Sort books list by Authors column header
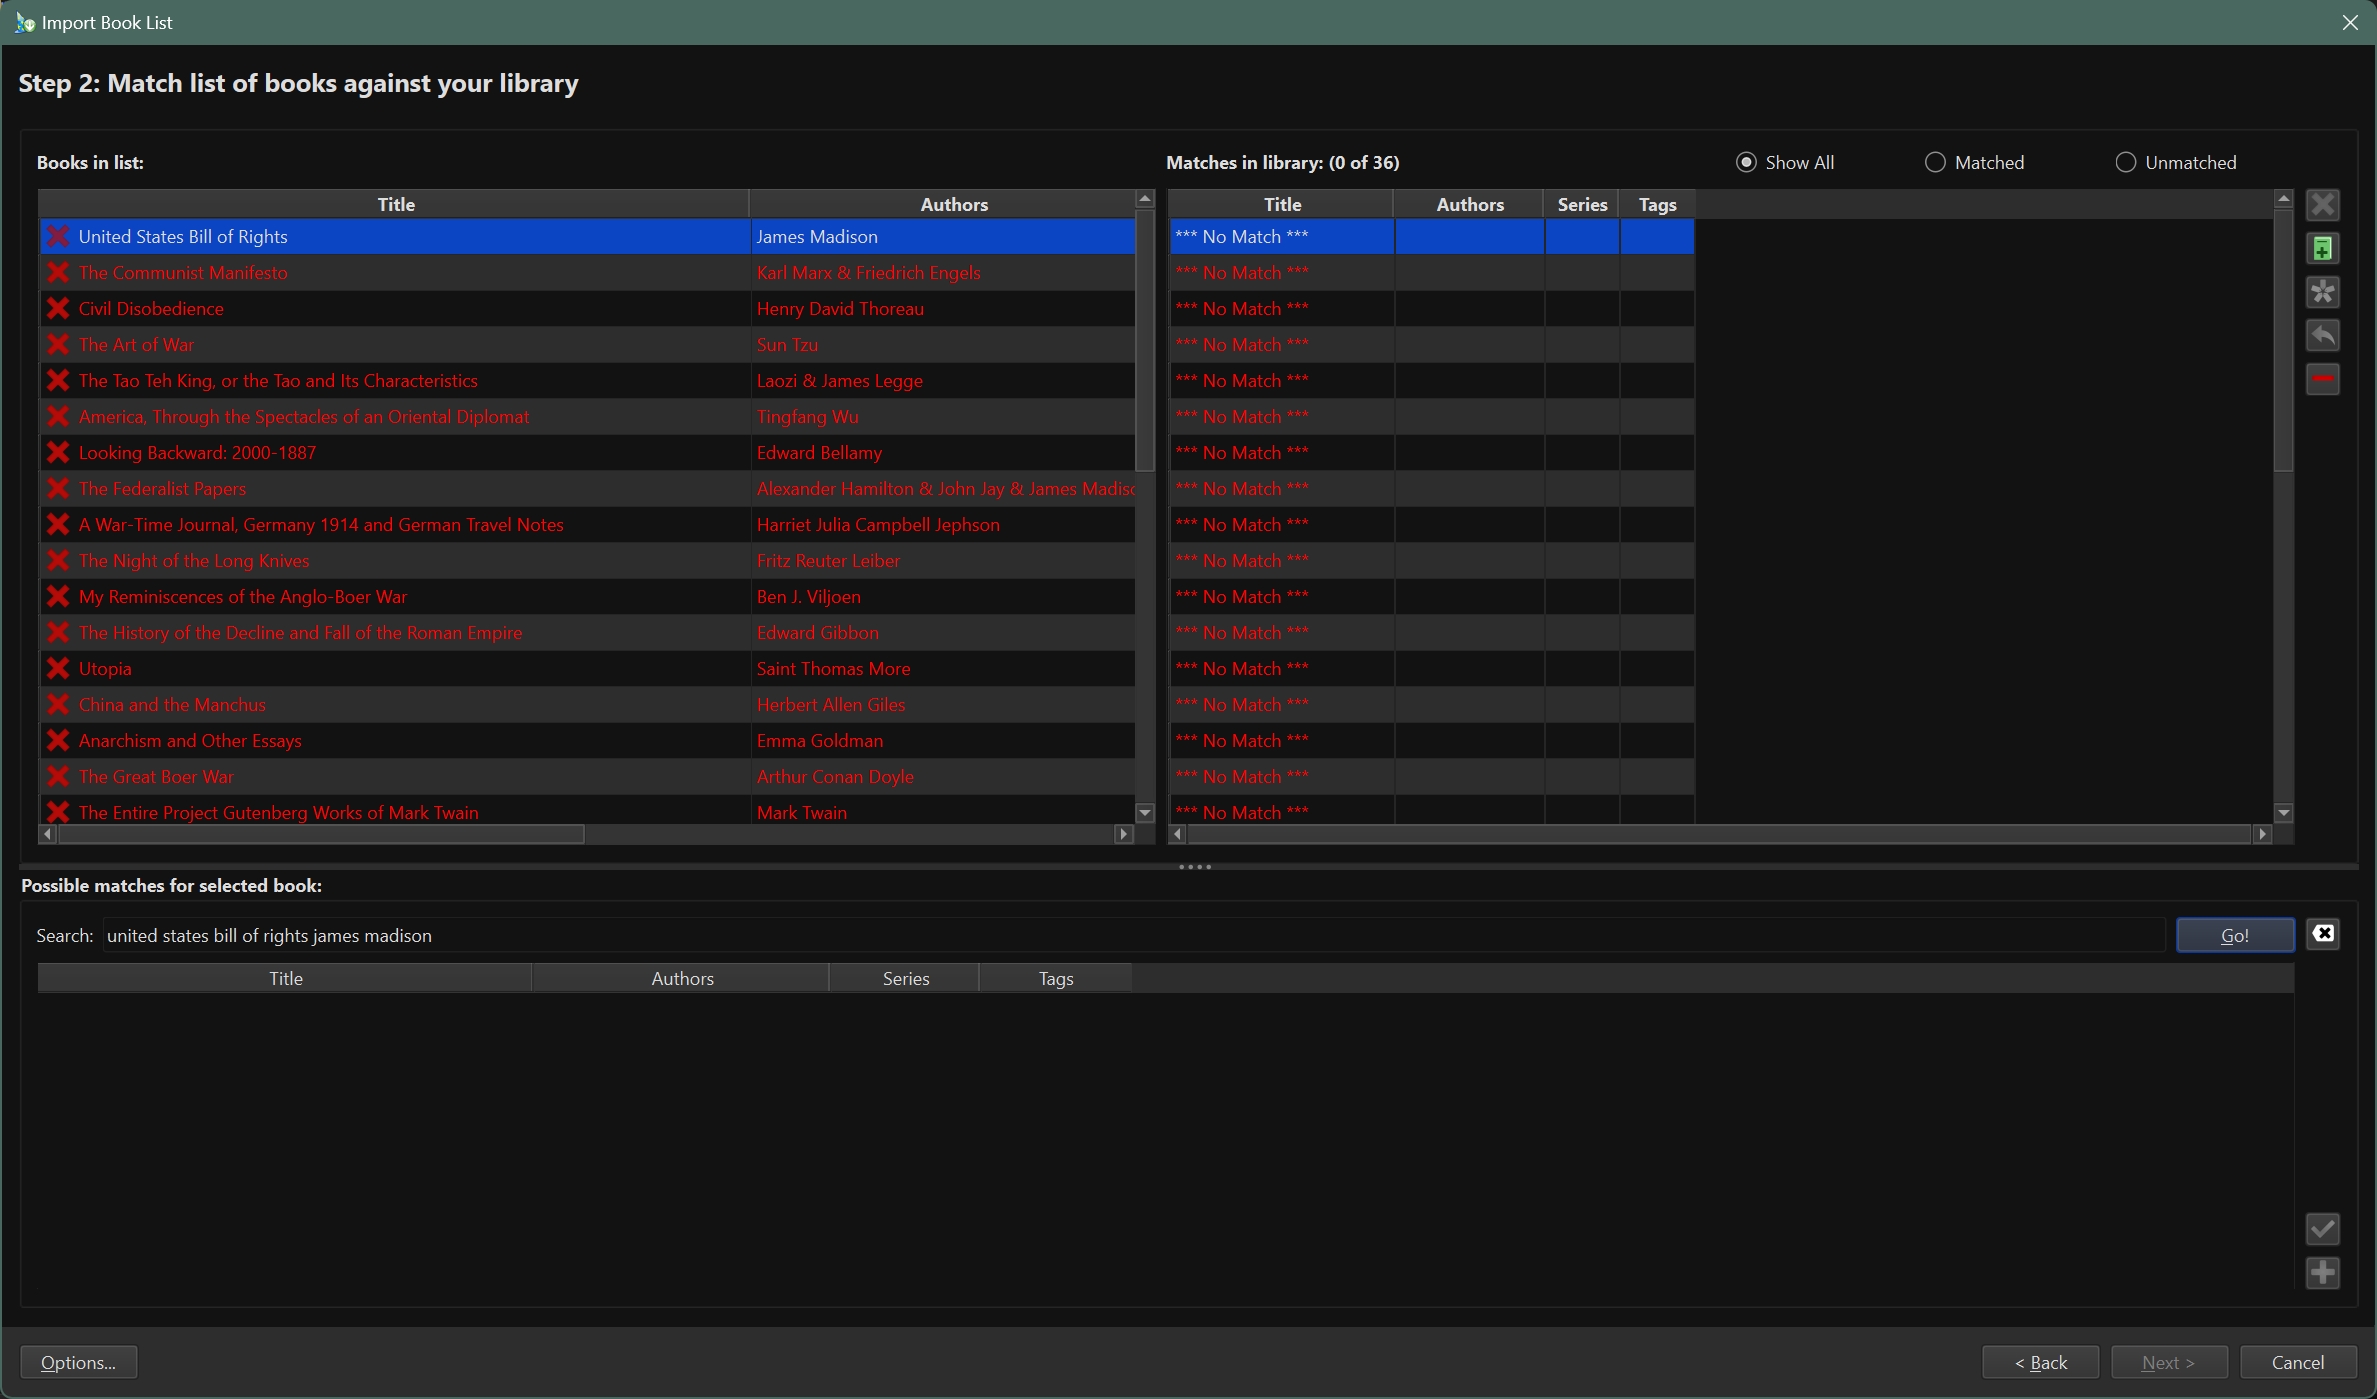Viewport: 2377px width, 1399px height. pyautogui.click(x=953, y=204)
